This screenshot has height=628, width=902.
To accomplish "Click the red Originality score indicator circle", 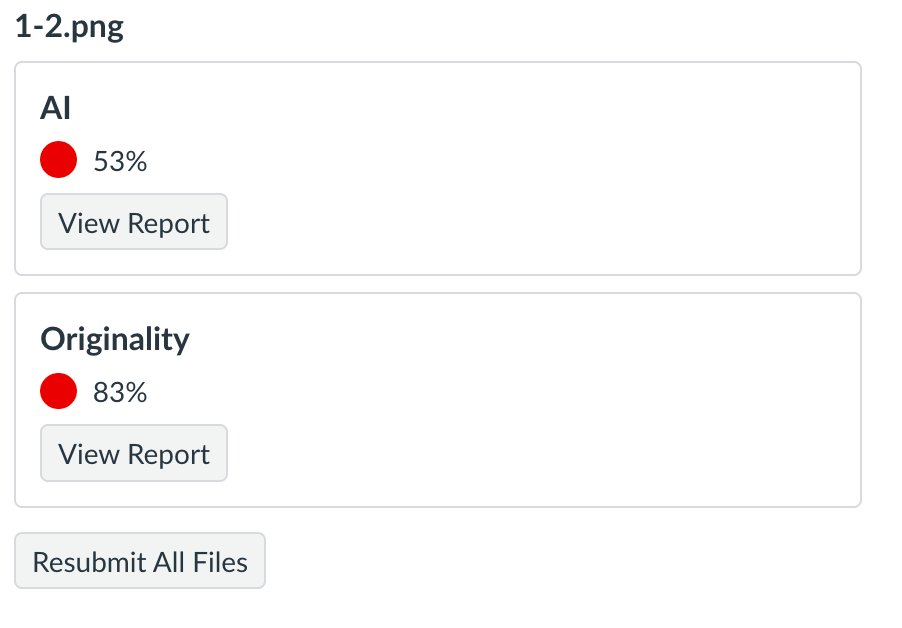I will pyautogui.click(x=58, y=392).
